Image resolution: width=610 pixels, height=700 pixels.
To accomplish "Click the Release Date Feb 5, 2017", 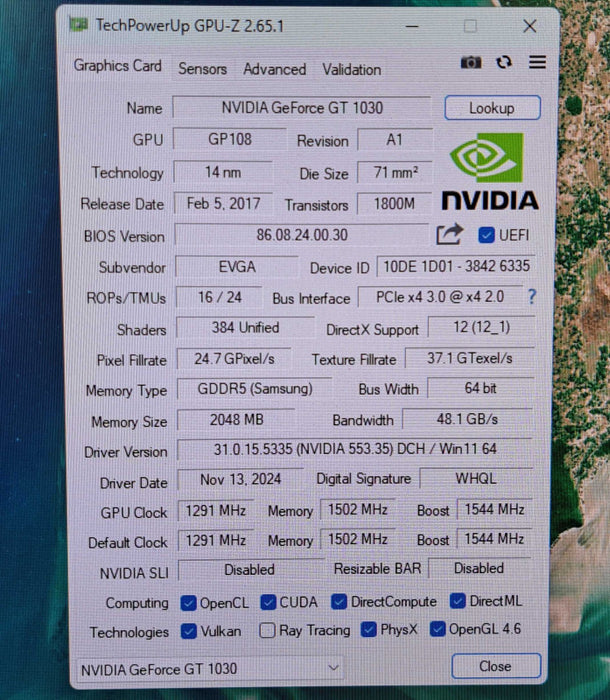I will (x=223, y=204).
